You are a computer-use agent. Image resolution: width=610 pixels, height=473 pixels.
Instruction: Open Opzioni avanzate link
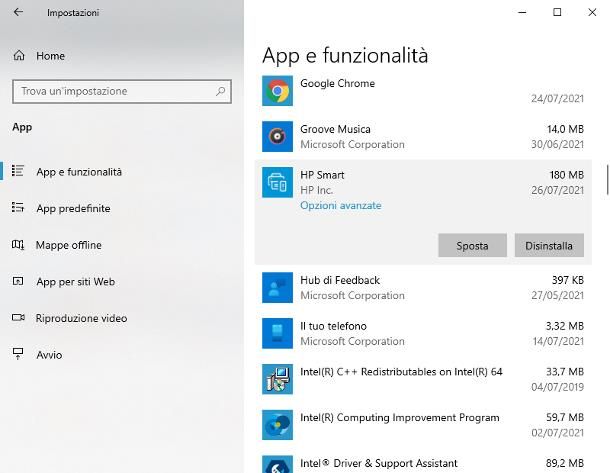point(341,205)
